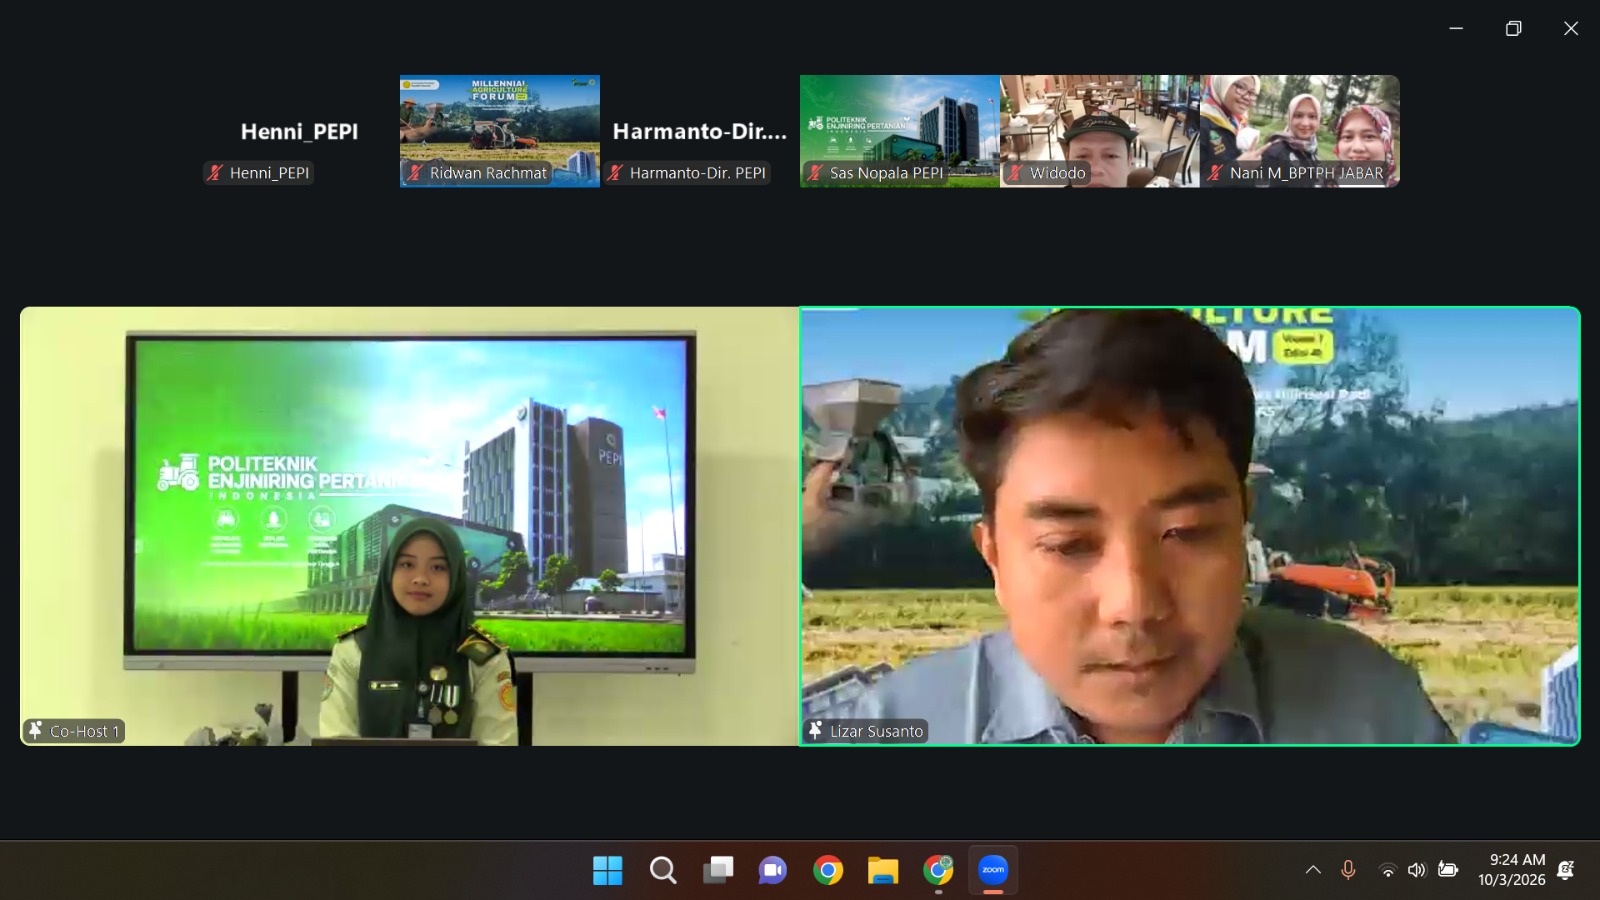Select the Henni_PEPI participant tile
This screenshot has width=1600, height=900.
click(300, 131)
